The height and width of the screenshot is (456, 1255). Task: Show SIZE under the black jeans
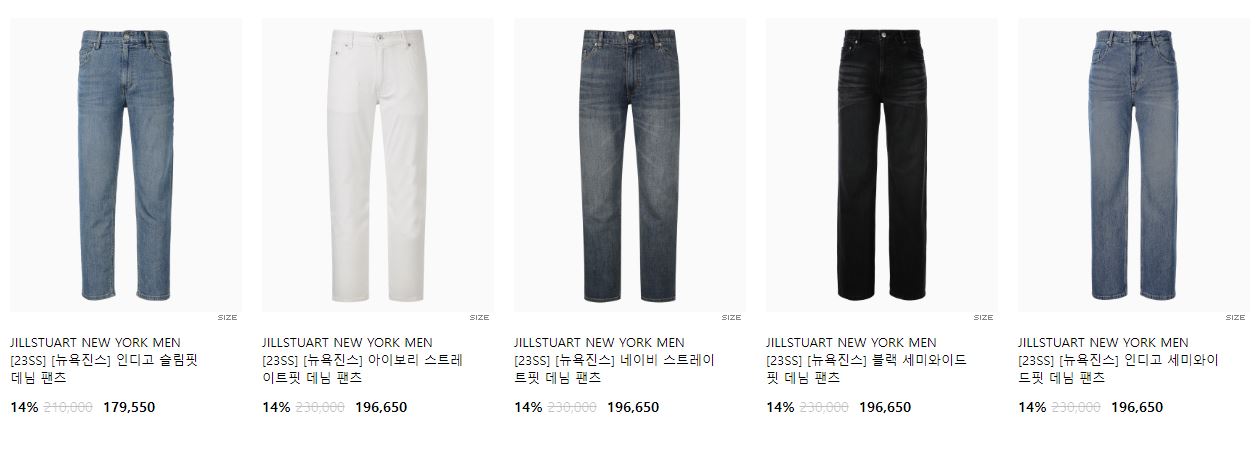point(983,318)
